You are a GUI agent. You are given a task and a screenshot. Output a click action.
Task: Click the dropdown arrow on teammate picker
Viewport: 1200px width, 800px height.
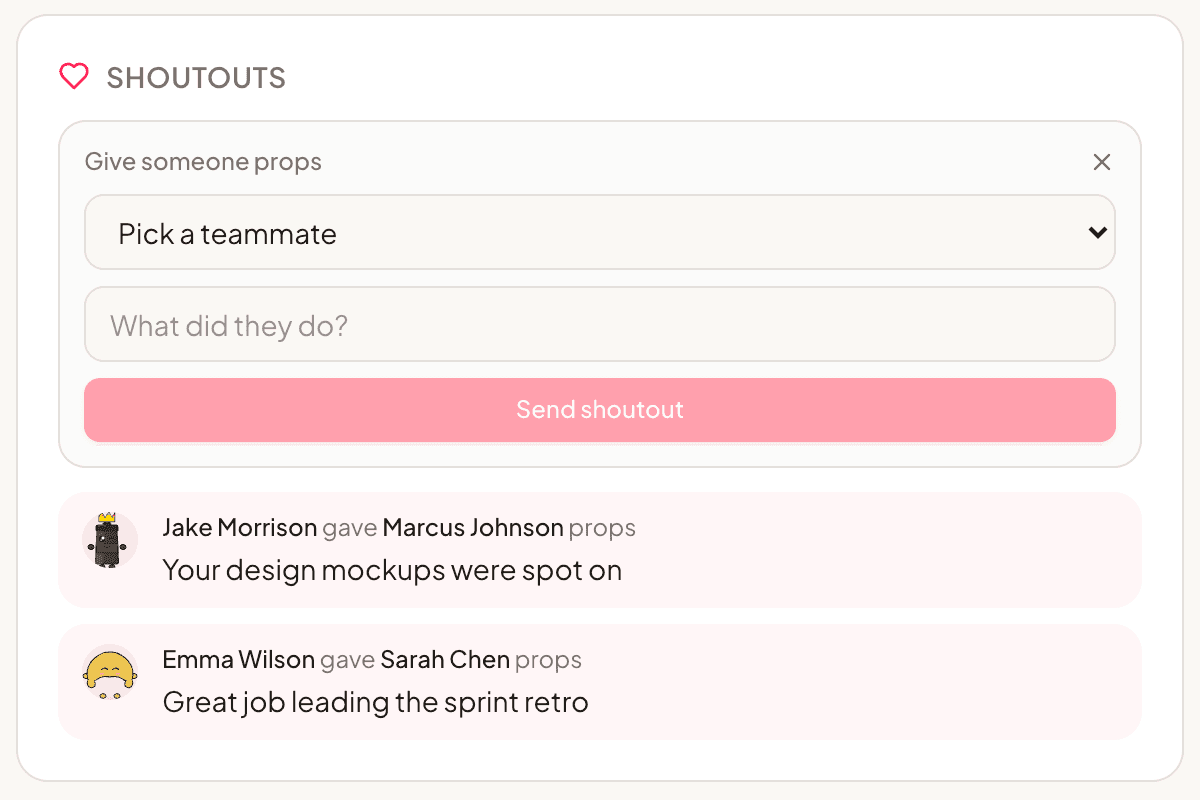1095,233
